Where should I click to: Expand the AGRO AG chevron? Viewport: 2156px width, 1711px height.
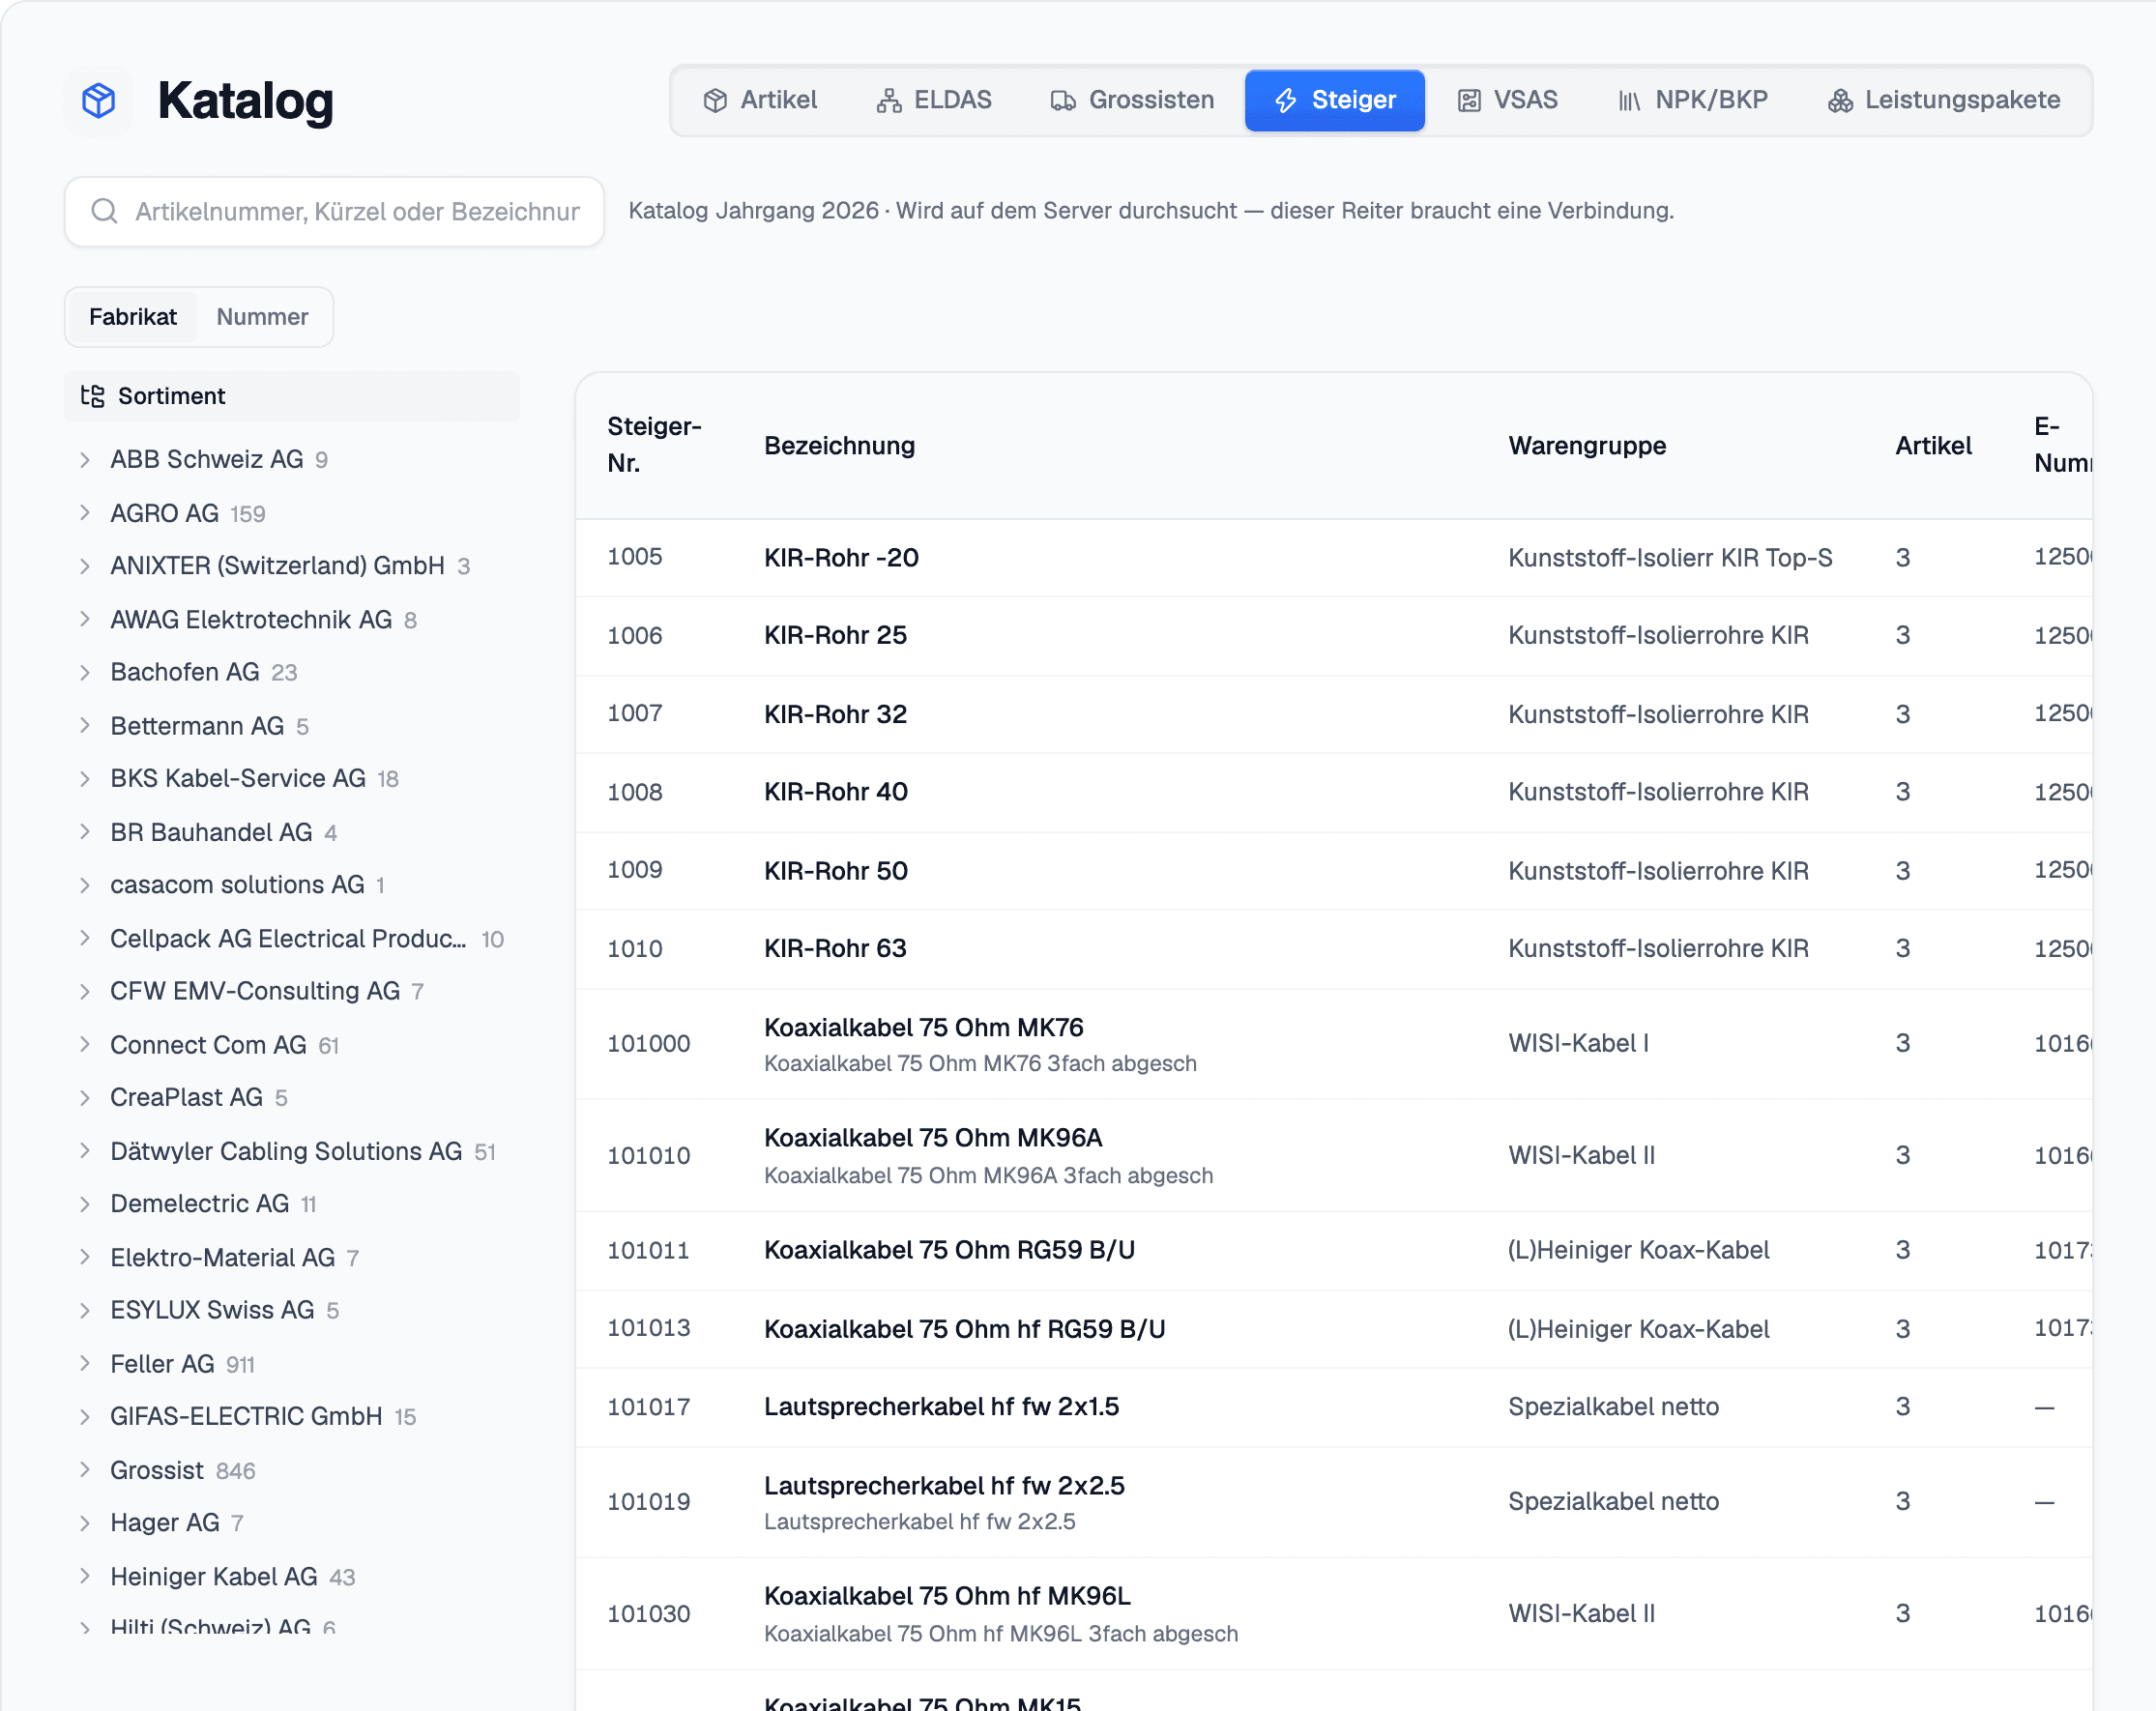point(85,513)
